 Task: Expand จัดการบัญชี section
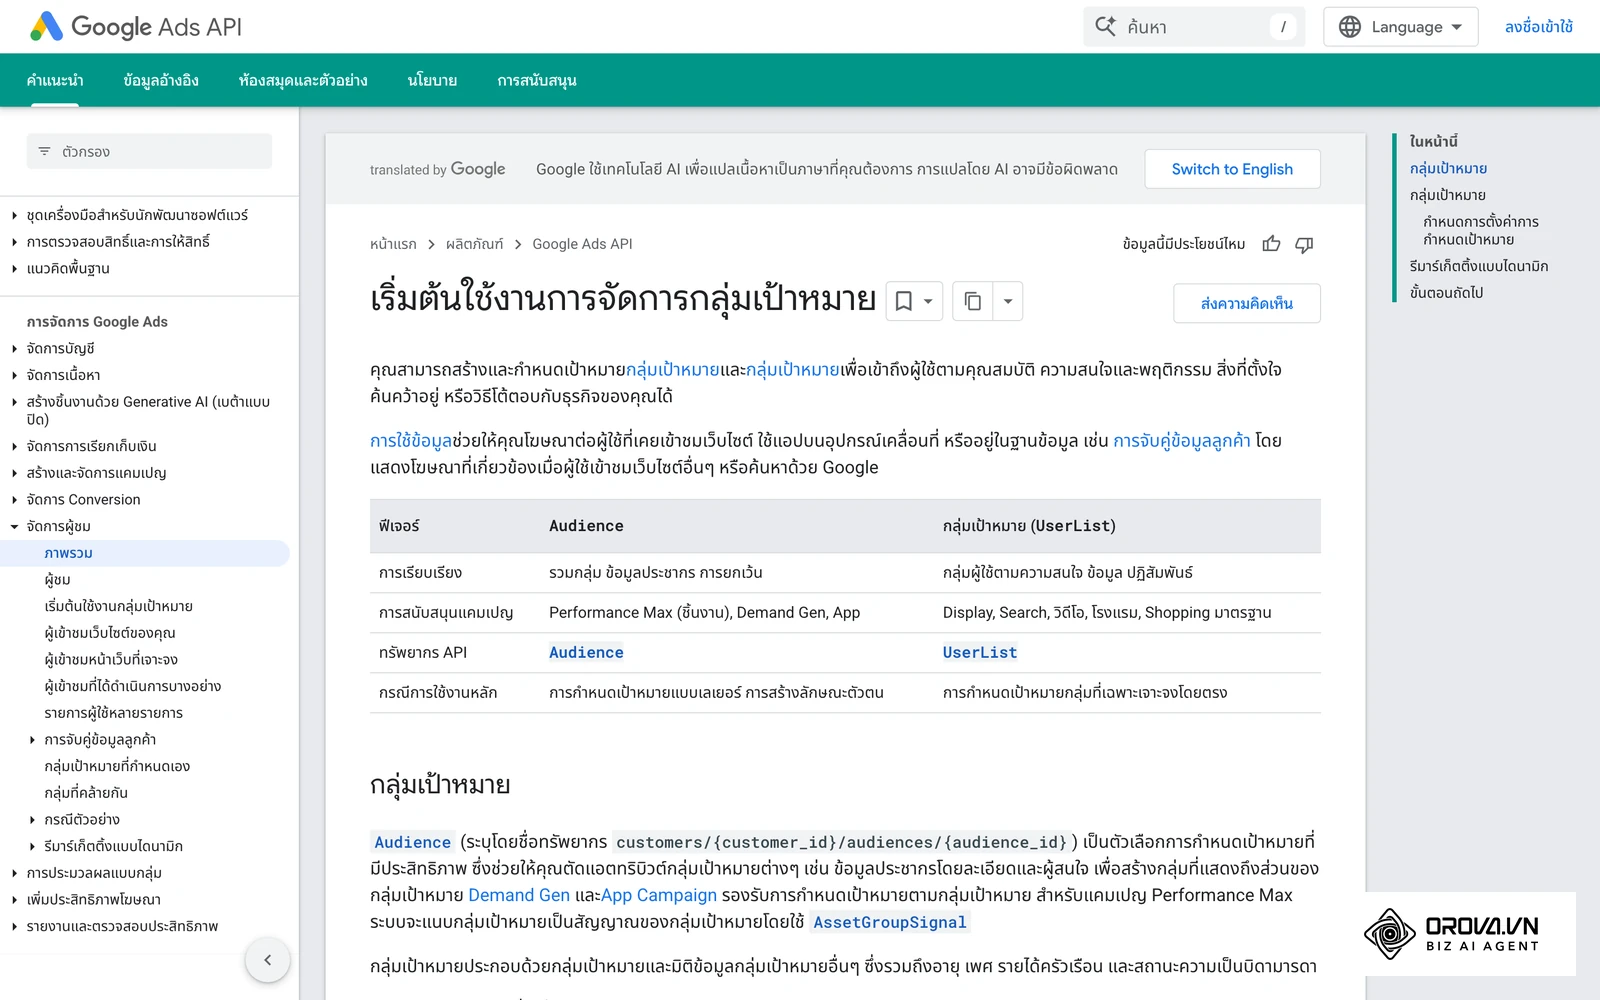(14, 349)
